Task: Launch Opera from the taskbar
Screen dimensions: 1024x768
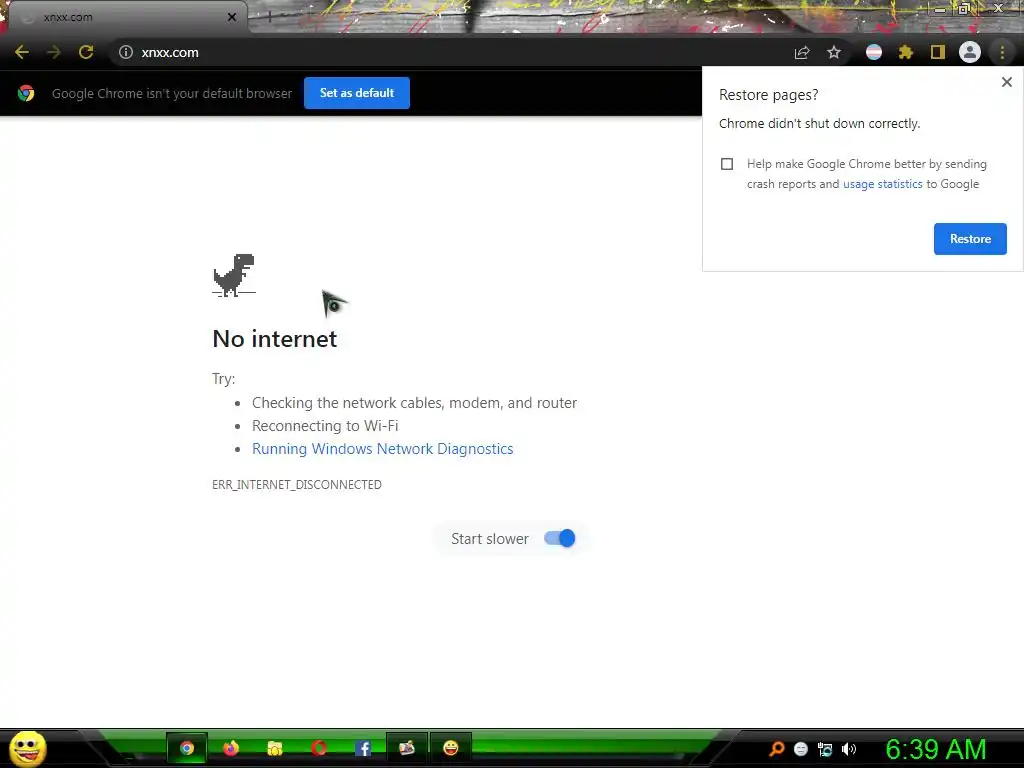Action: 319,748
